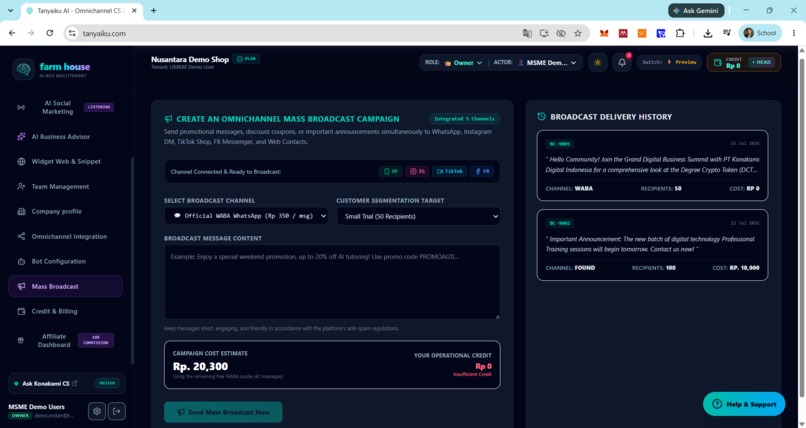Select the Mass Broadcast sidebar item

coord(65,286)
